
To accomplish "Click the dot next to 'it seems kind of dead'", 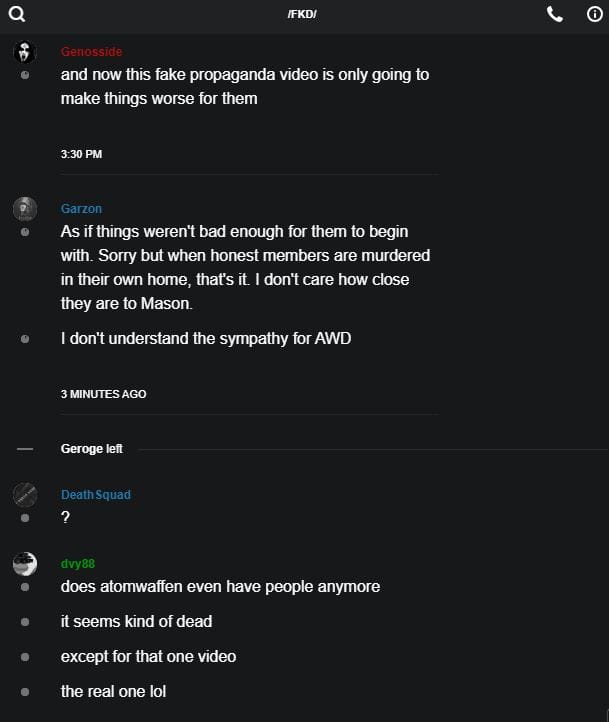I will click(x=25, y=622).
